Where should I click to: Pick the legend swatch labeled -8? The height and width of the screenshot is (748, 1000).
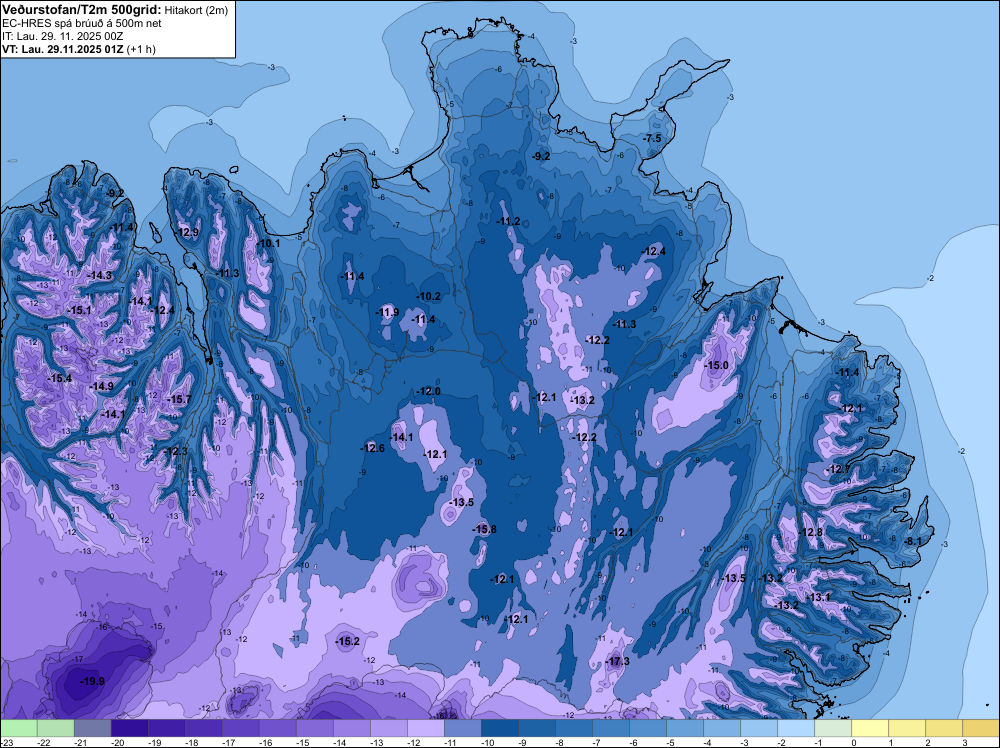click(x=573, y=728)
